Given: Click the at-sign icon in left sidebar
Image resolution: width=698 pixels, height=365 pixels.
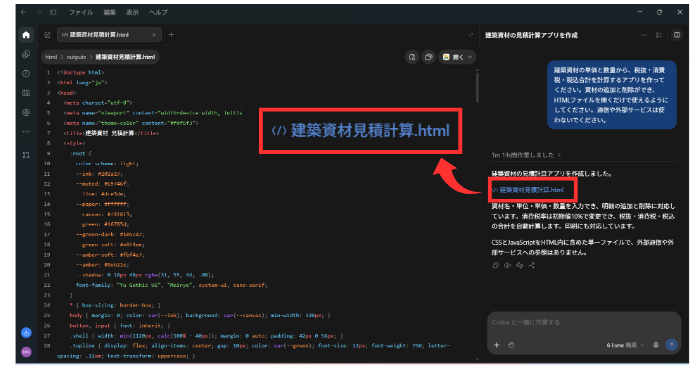Looking at the screenshot, I should coord(26,112).
